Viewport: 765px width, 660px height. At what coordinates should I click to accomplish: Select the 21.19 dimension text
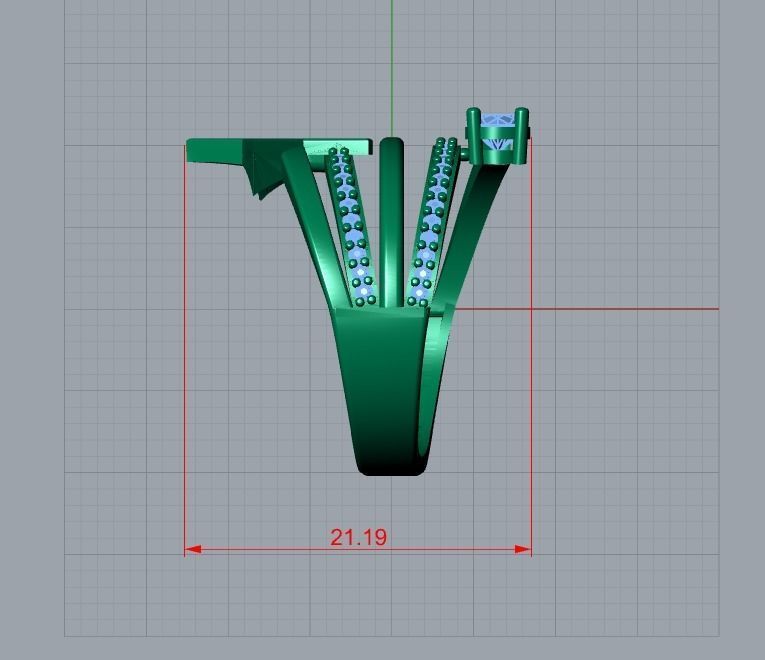(359, 538)
